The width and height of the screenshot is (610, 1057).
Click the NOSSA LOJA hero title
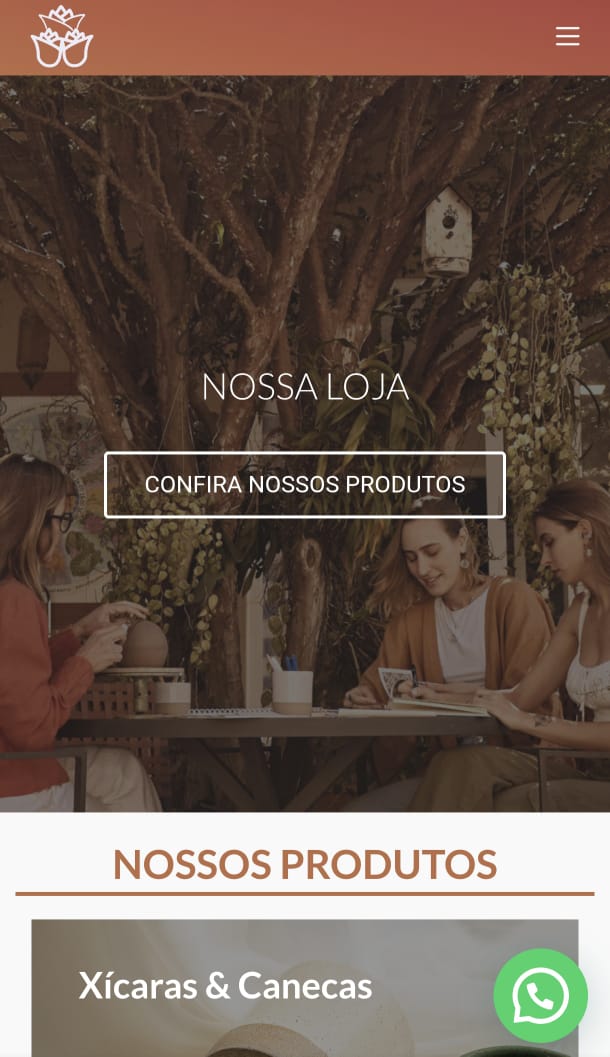click(x=305, y=387)
